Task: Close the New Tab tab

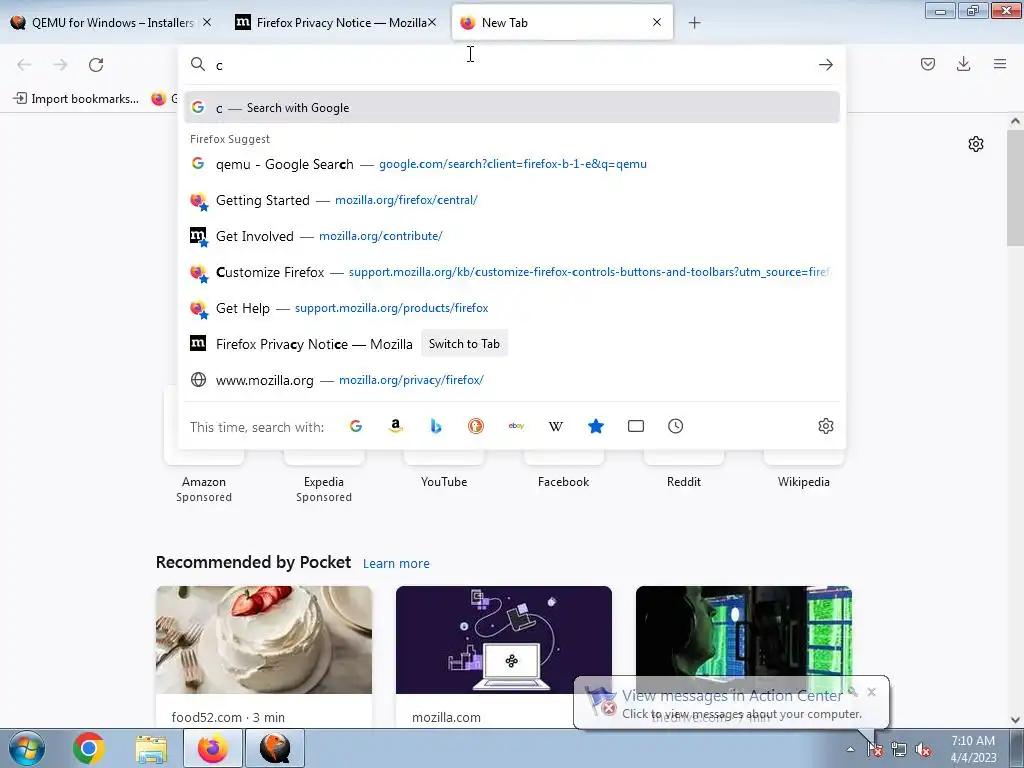Action: [x=657, y=22]
